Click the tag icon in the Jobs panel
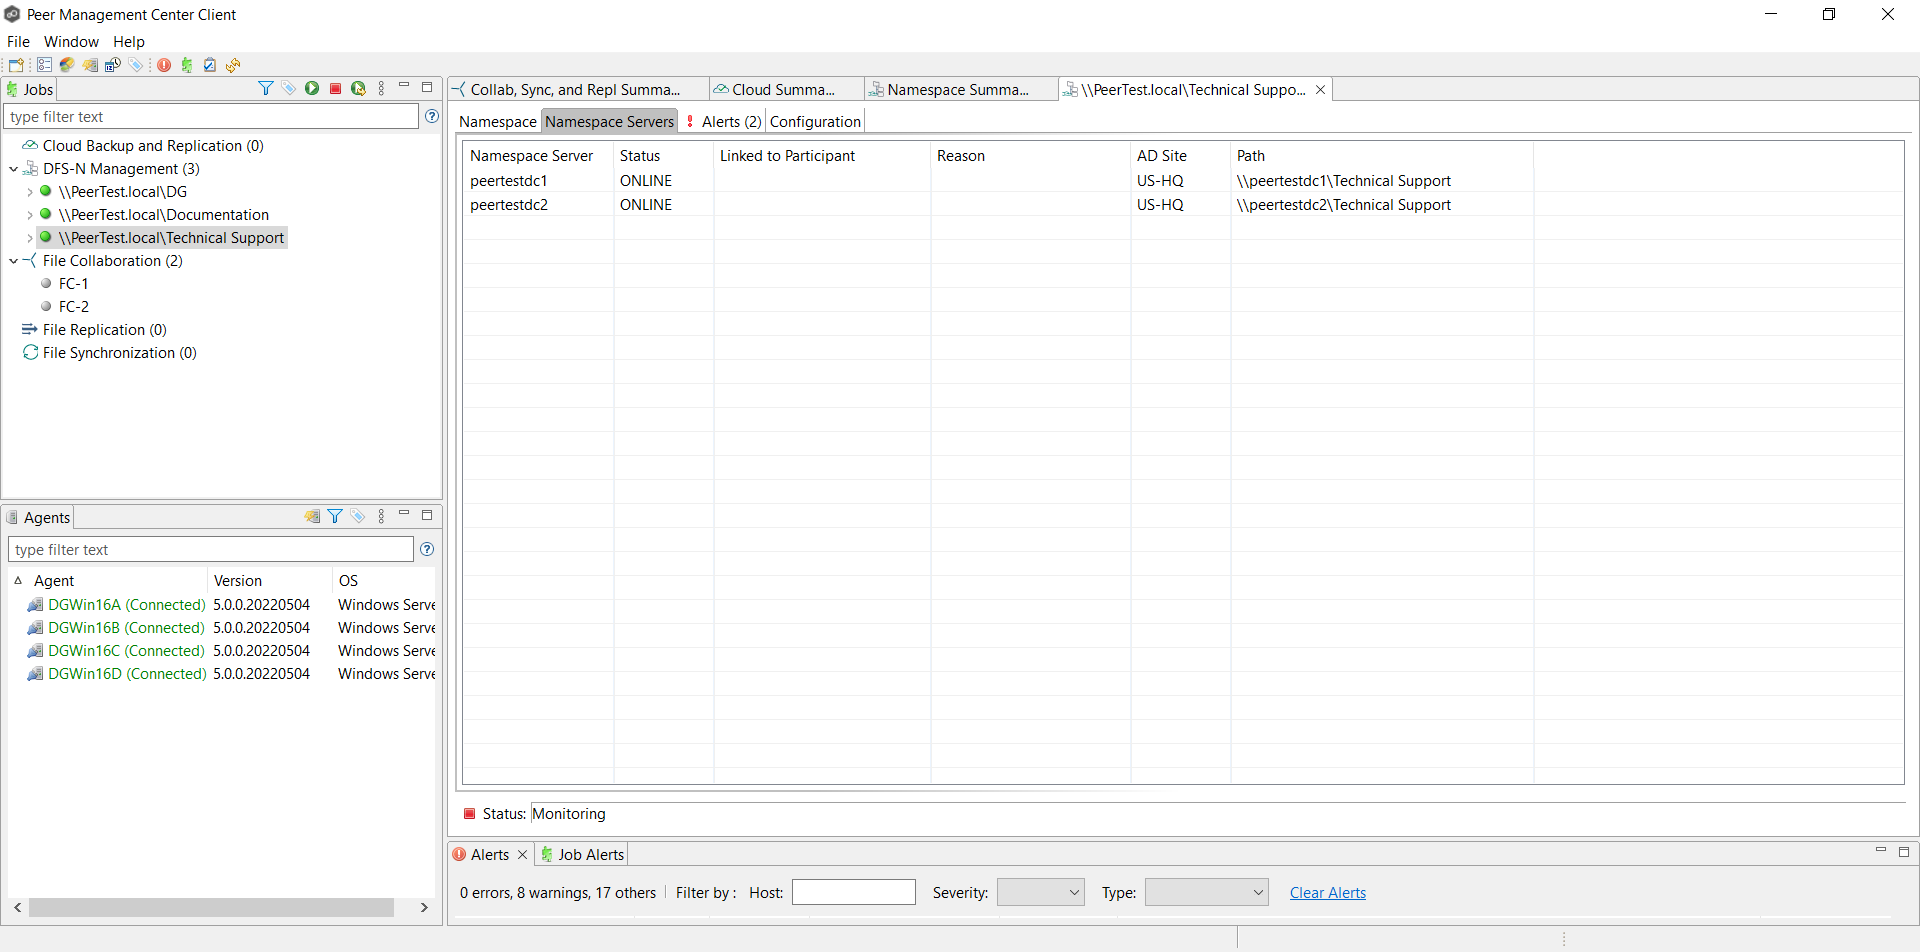Screen dimensions: 1920x952 289,88
